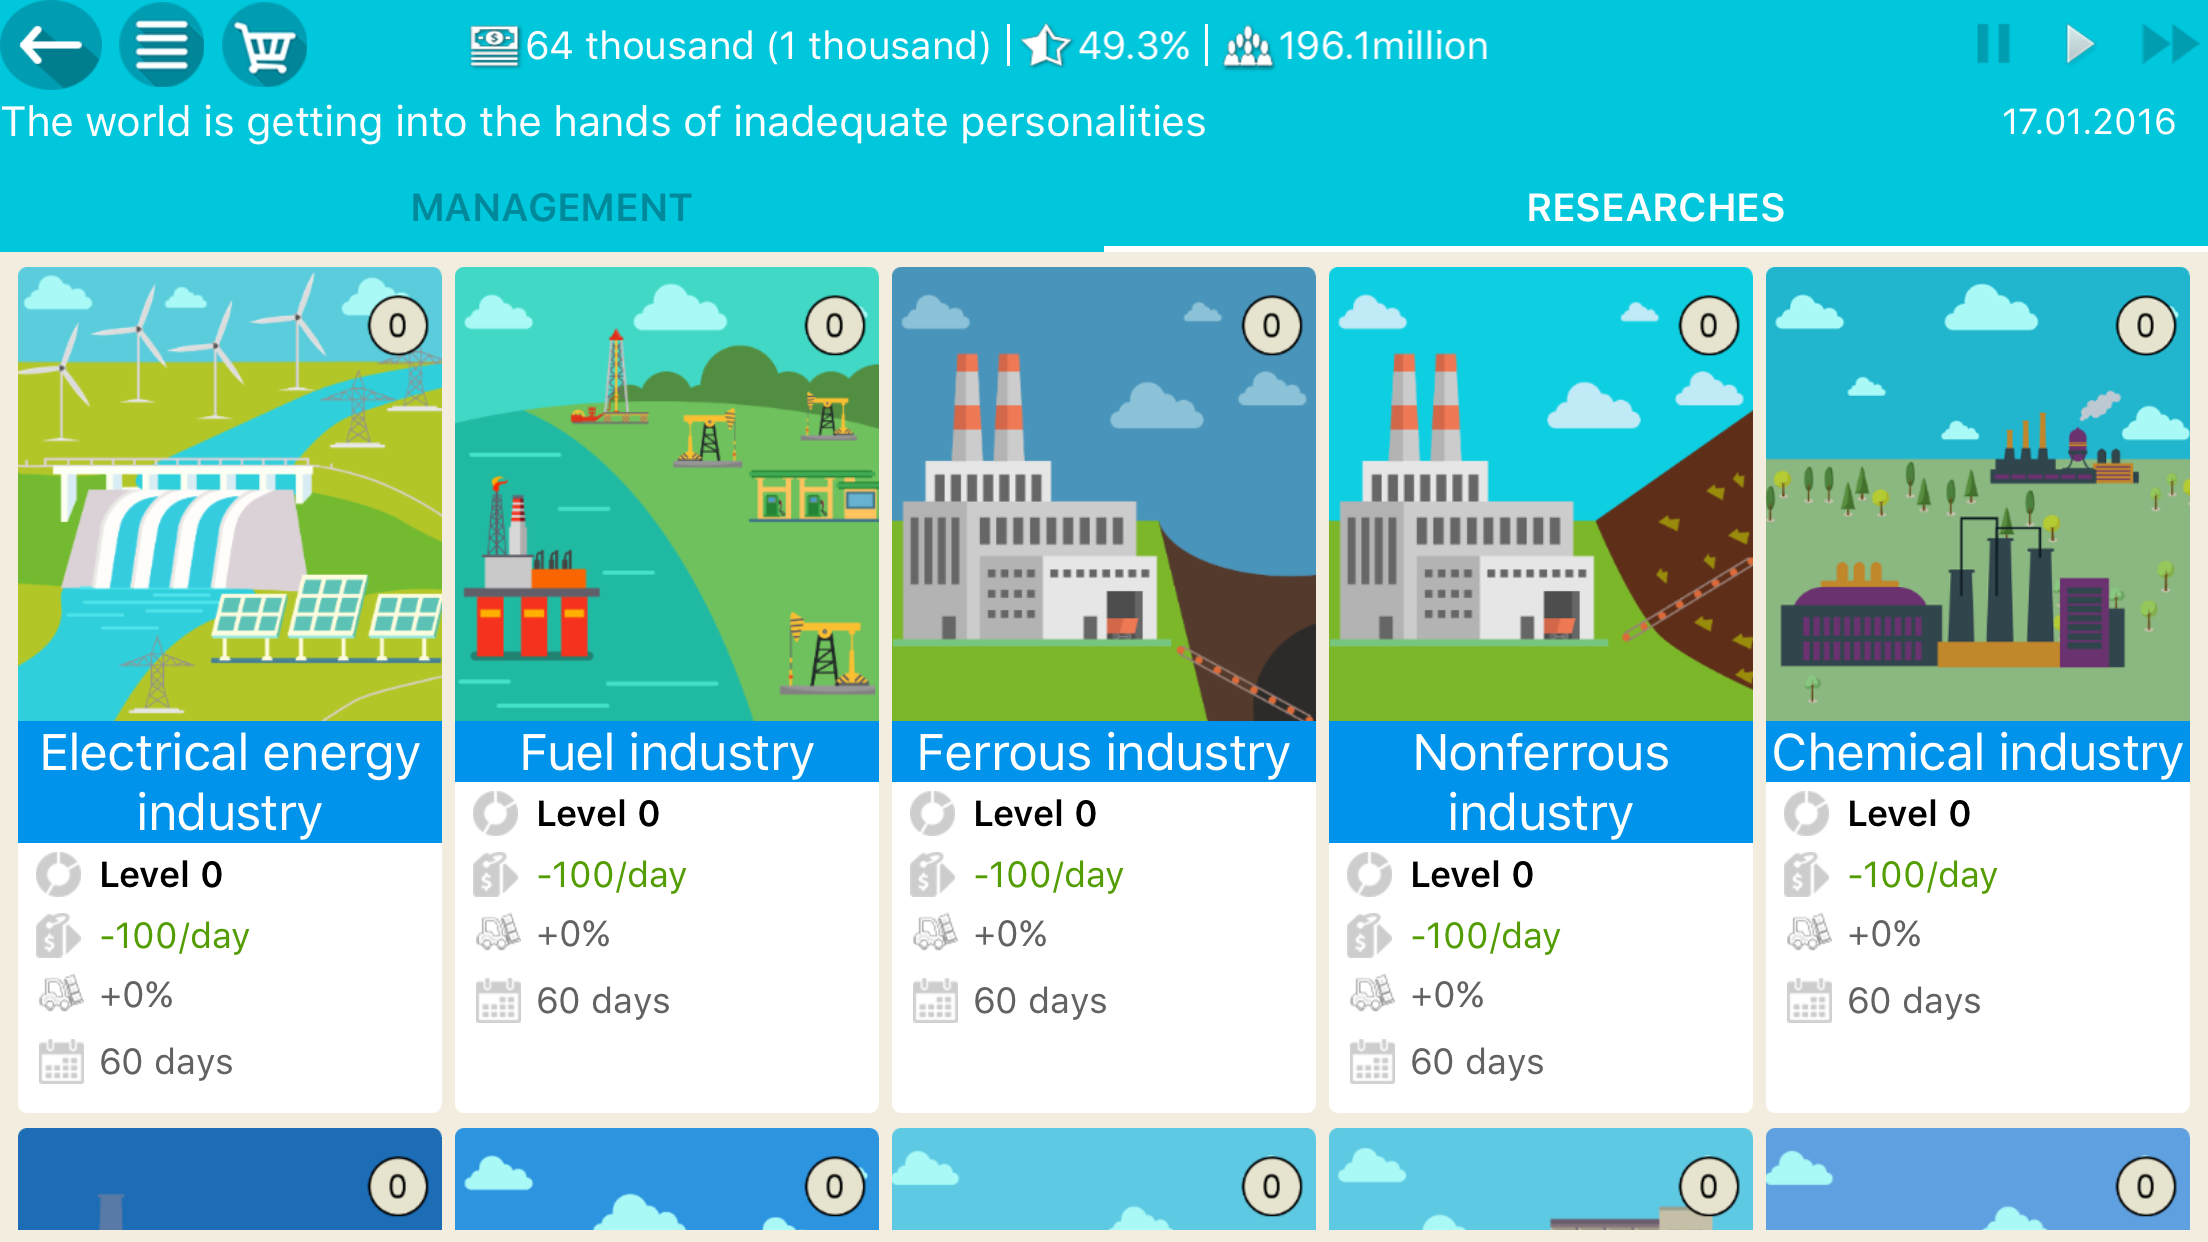Screen dimensions: 2208x1242
Task: Select the Fuel industry research image
Action: [x=667, y=493]
